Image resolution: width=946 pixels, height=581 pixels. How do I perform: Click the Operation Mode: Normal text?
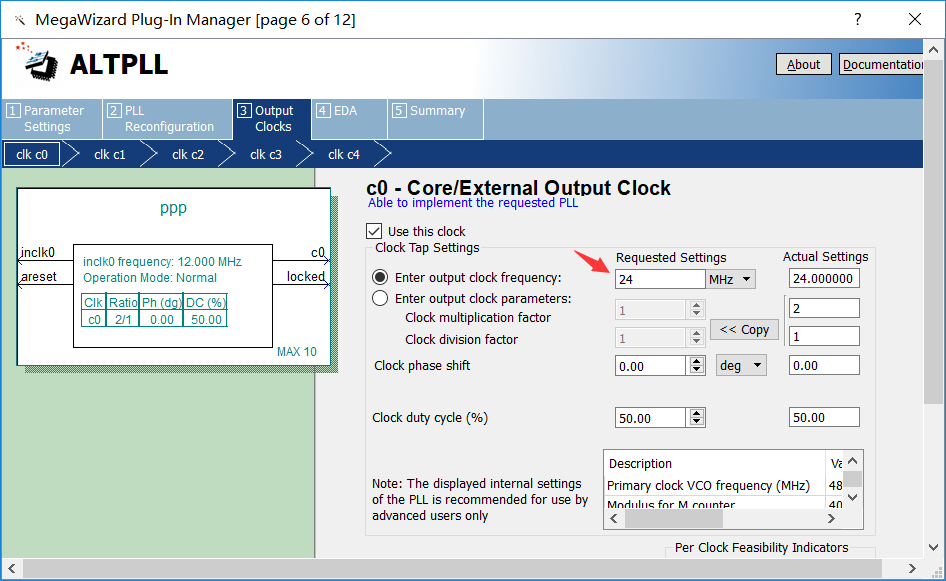coord(150,278)
